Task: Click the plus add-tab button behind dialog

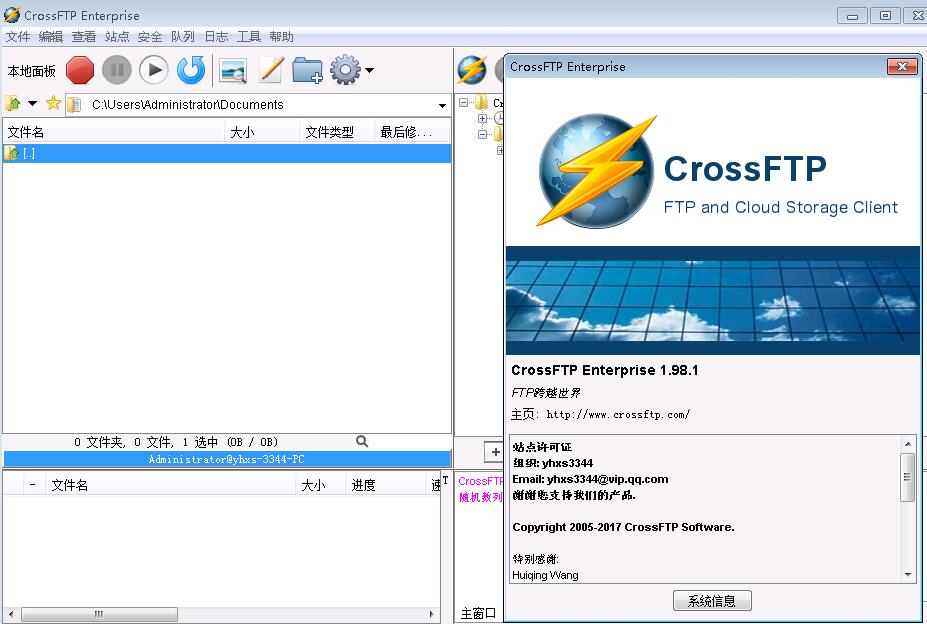Action: click(494, 452)
